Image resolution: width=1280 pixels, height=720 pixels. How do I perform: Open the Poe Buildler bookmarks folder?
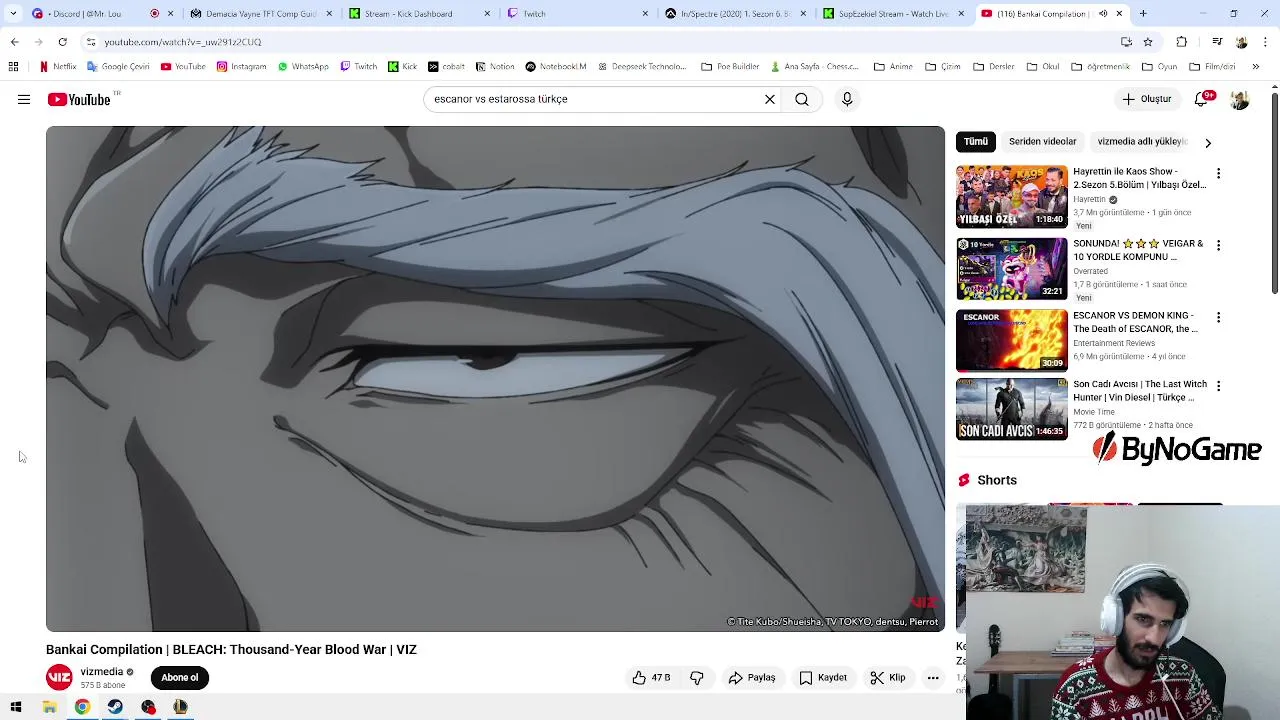[x=730, y=67]
